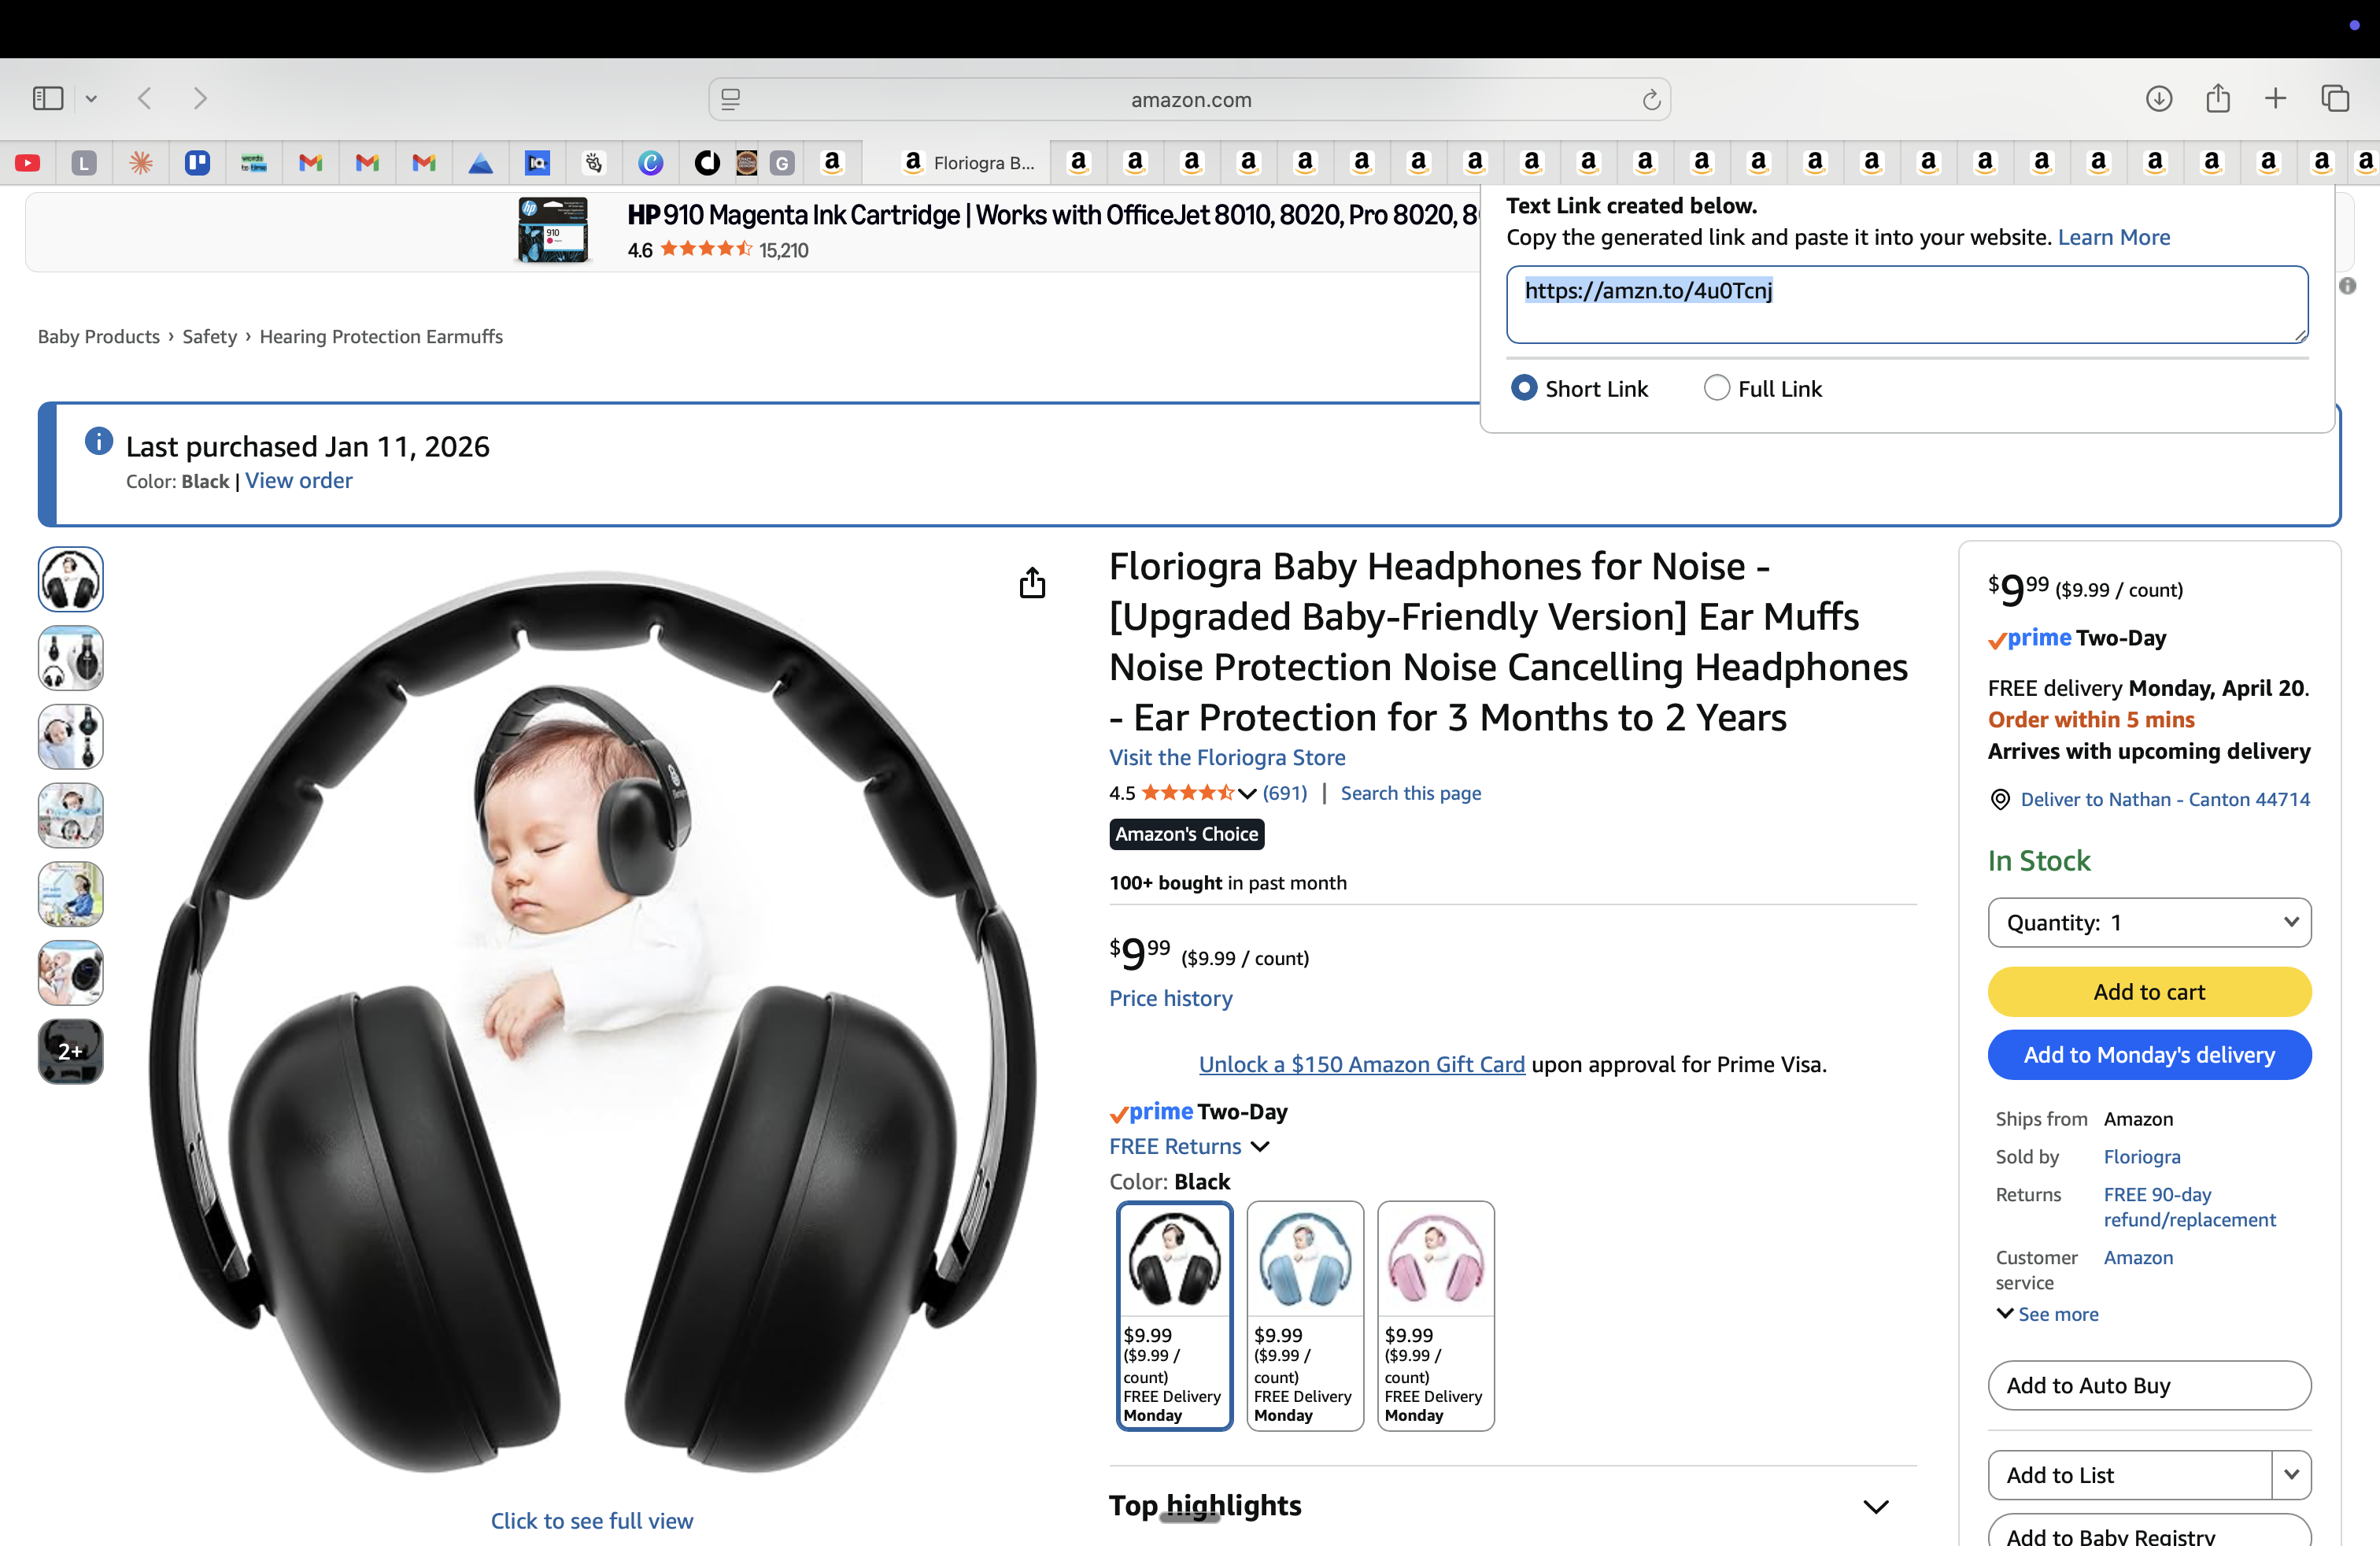Open the Floriogra seller link

point(2142,1156)
